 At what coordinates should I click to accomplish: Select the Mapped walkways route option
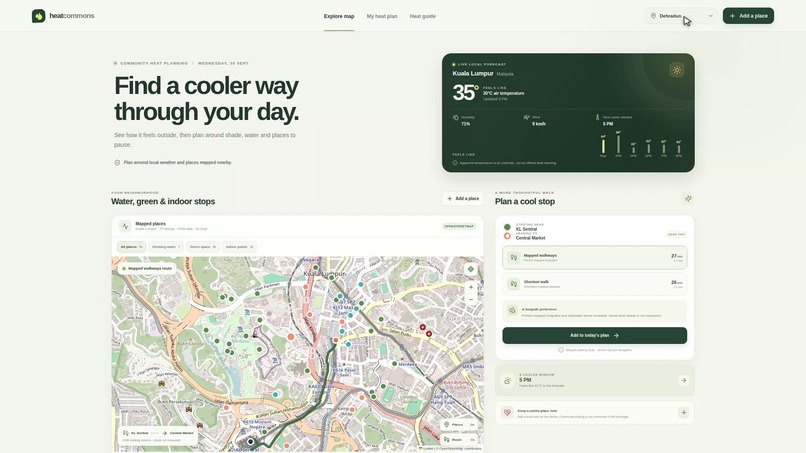(x=595, y=258)
